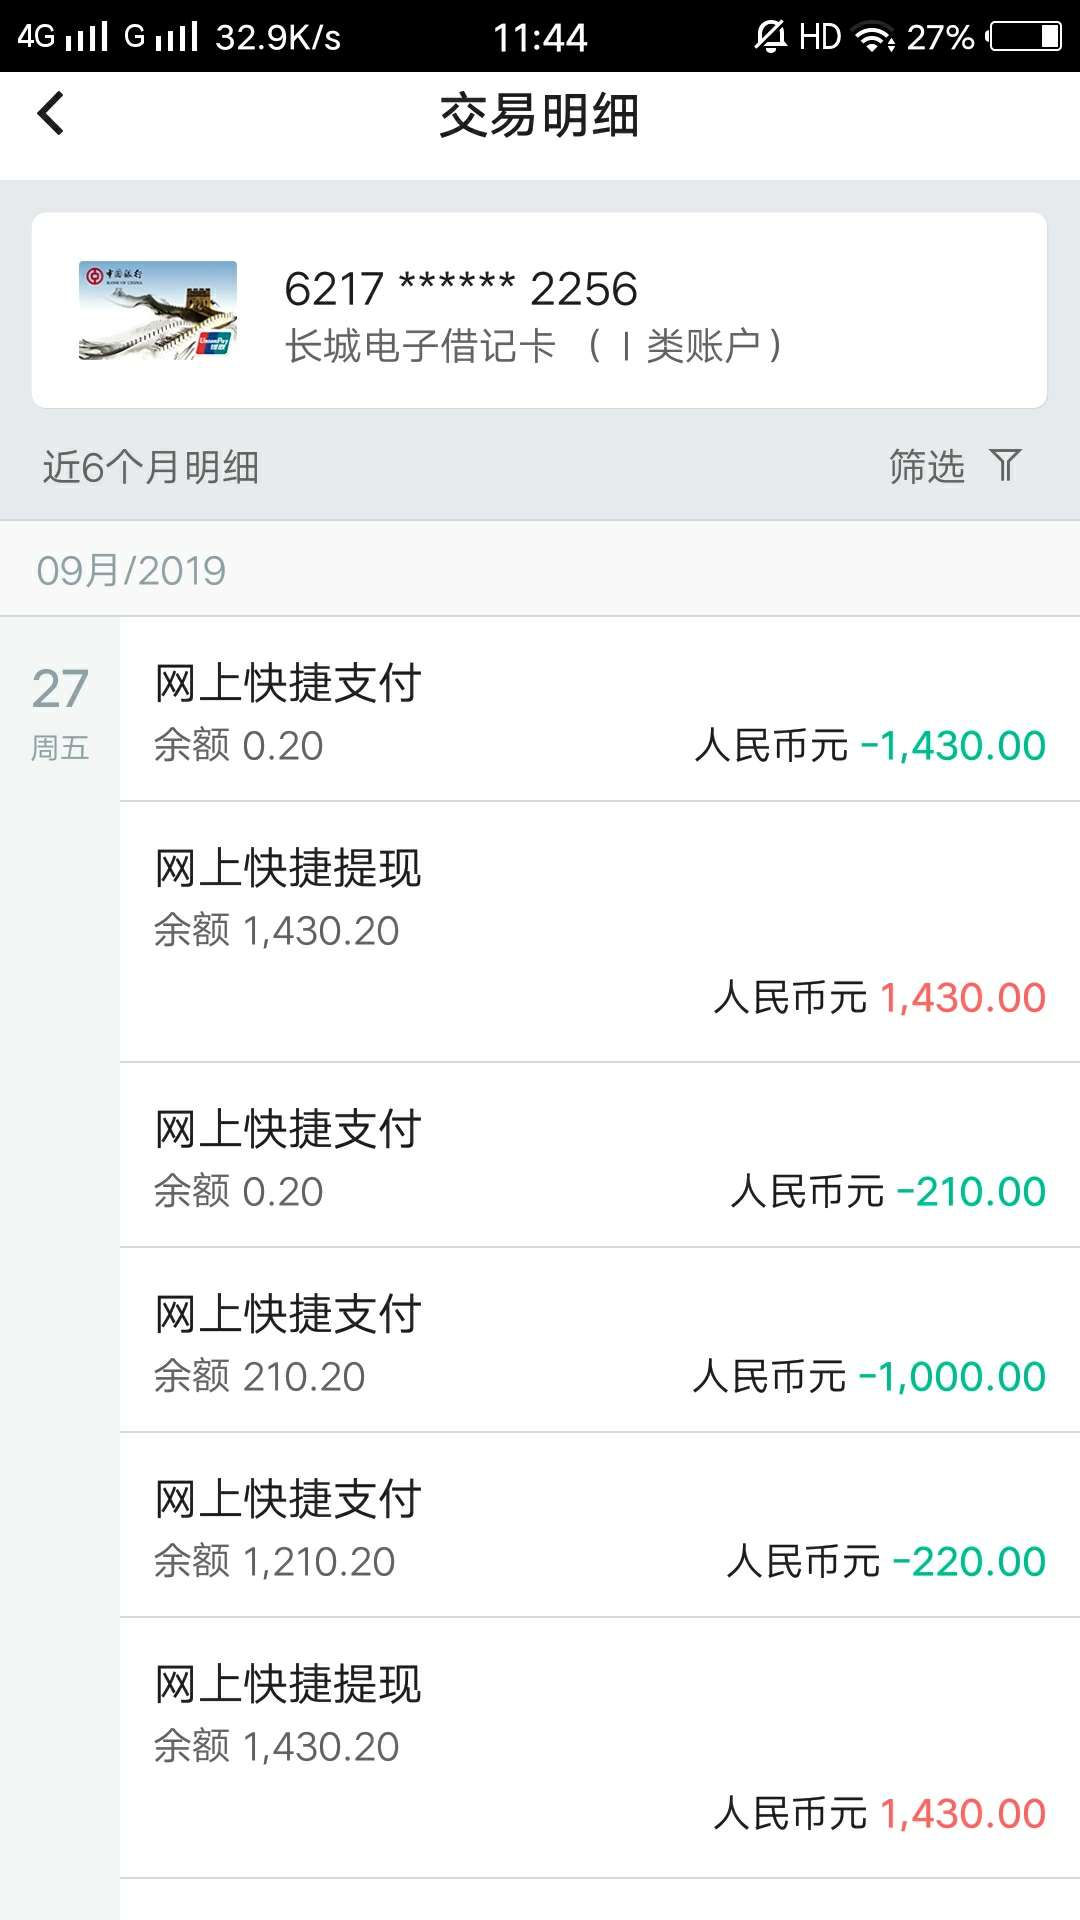This screenshot has height=1920, width=1080.
Task: Open the first 网上快捷提现 1,430.00 transaction
Action: [x=599, y=932]
